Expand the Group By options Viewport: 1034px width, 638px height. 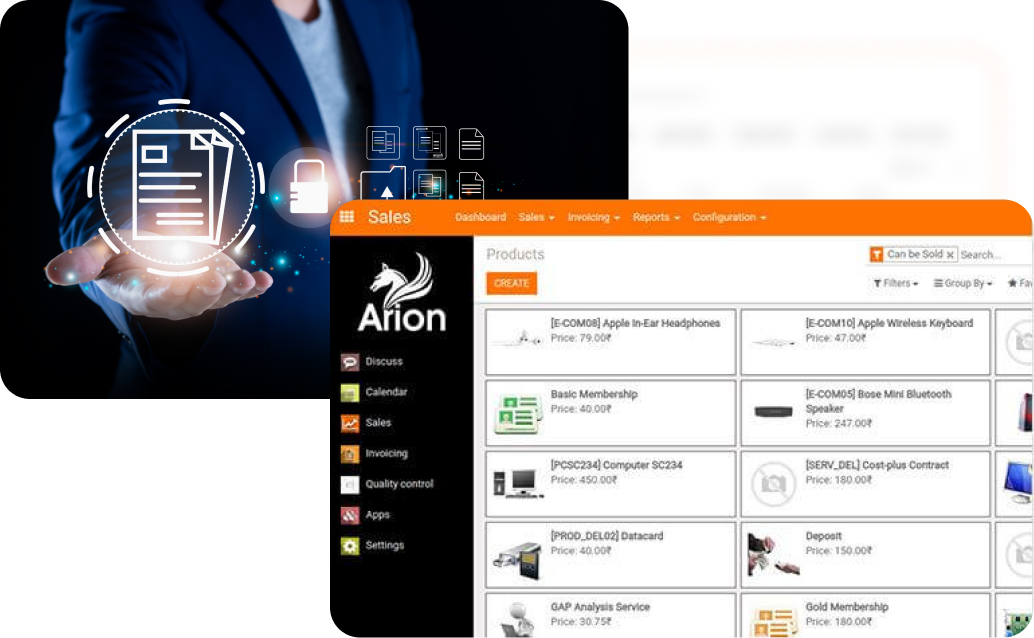[963, 284]
